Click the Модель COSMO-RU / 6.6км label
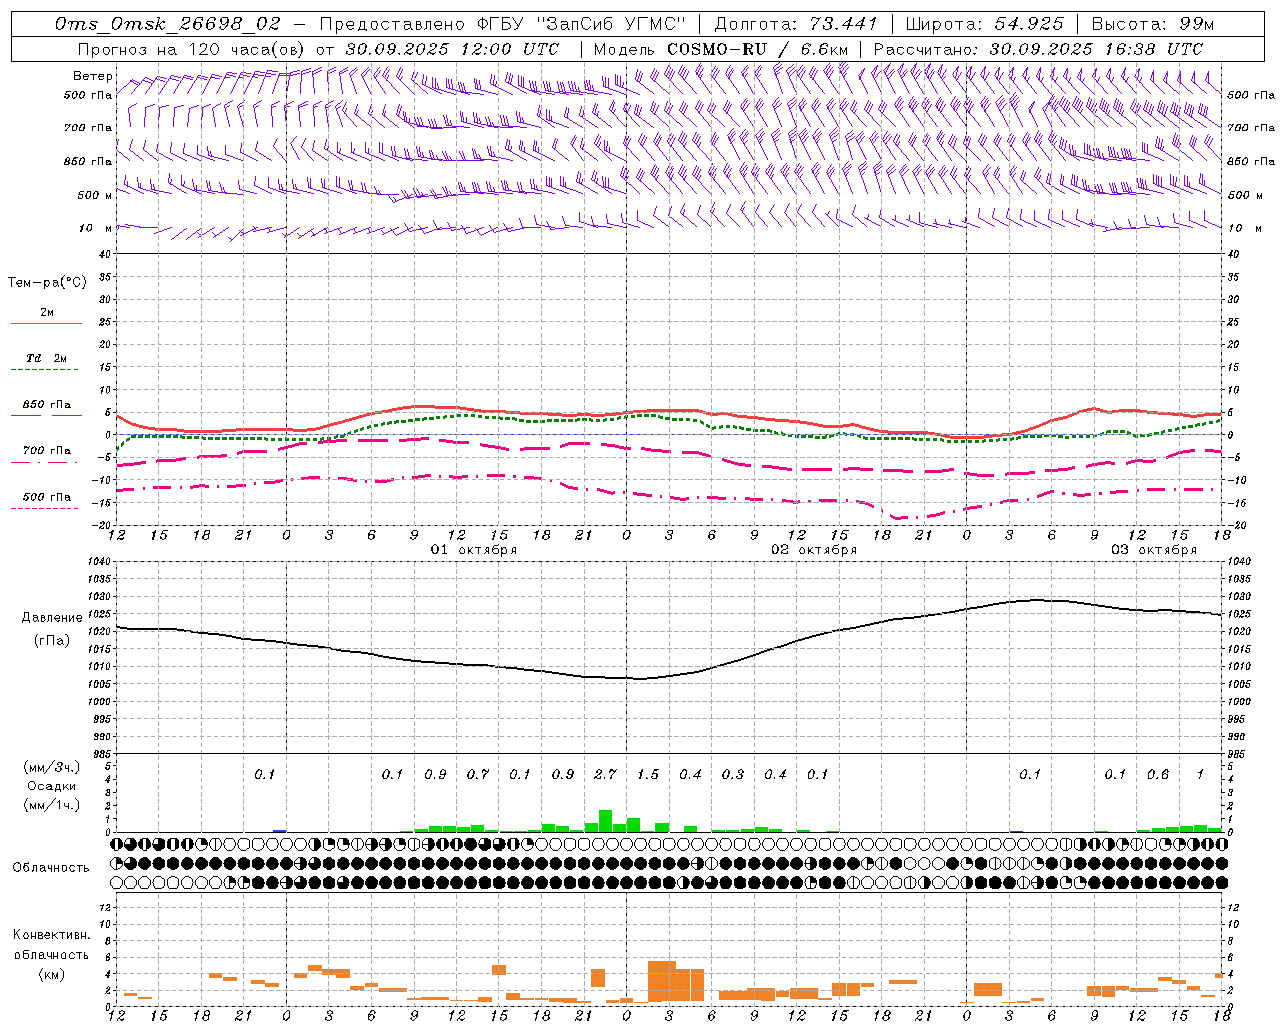 click(x=722, y=49)
